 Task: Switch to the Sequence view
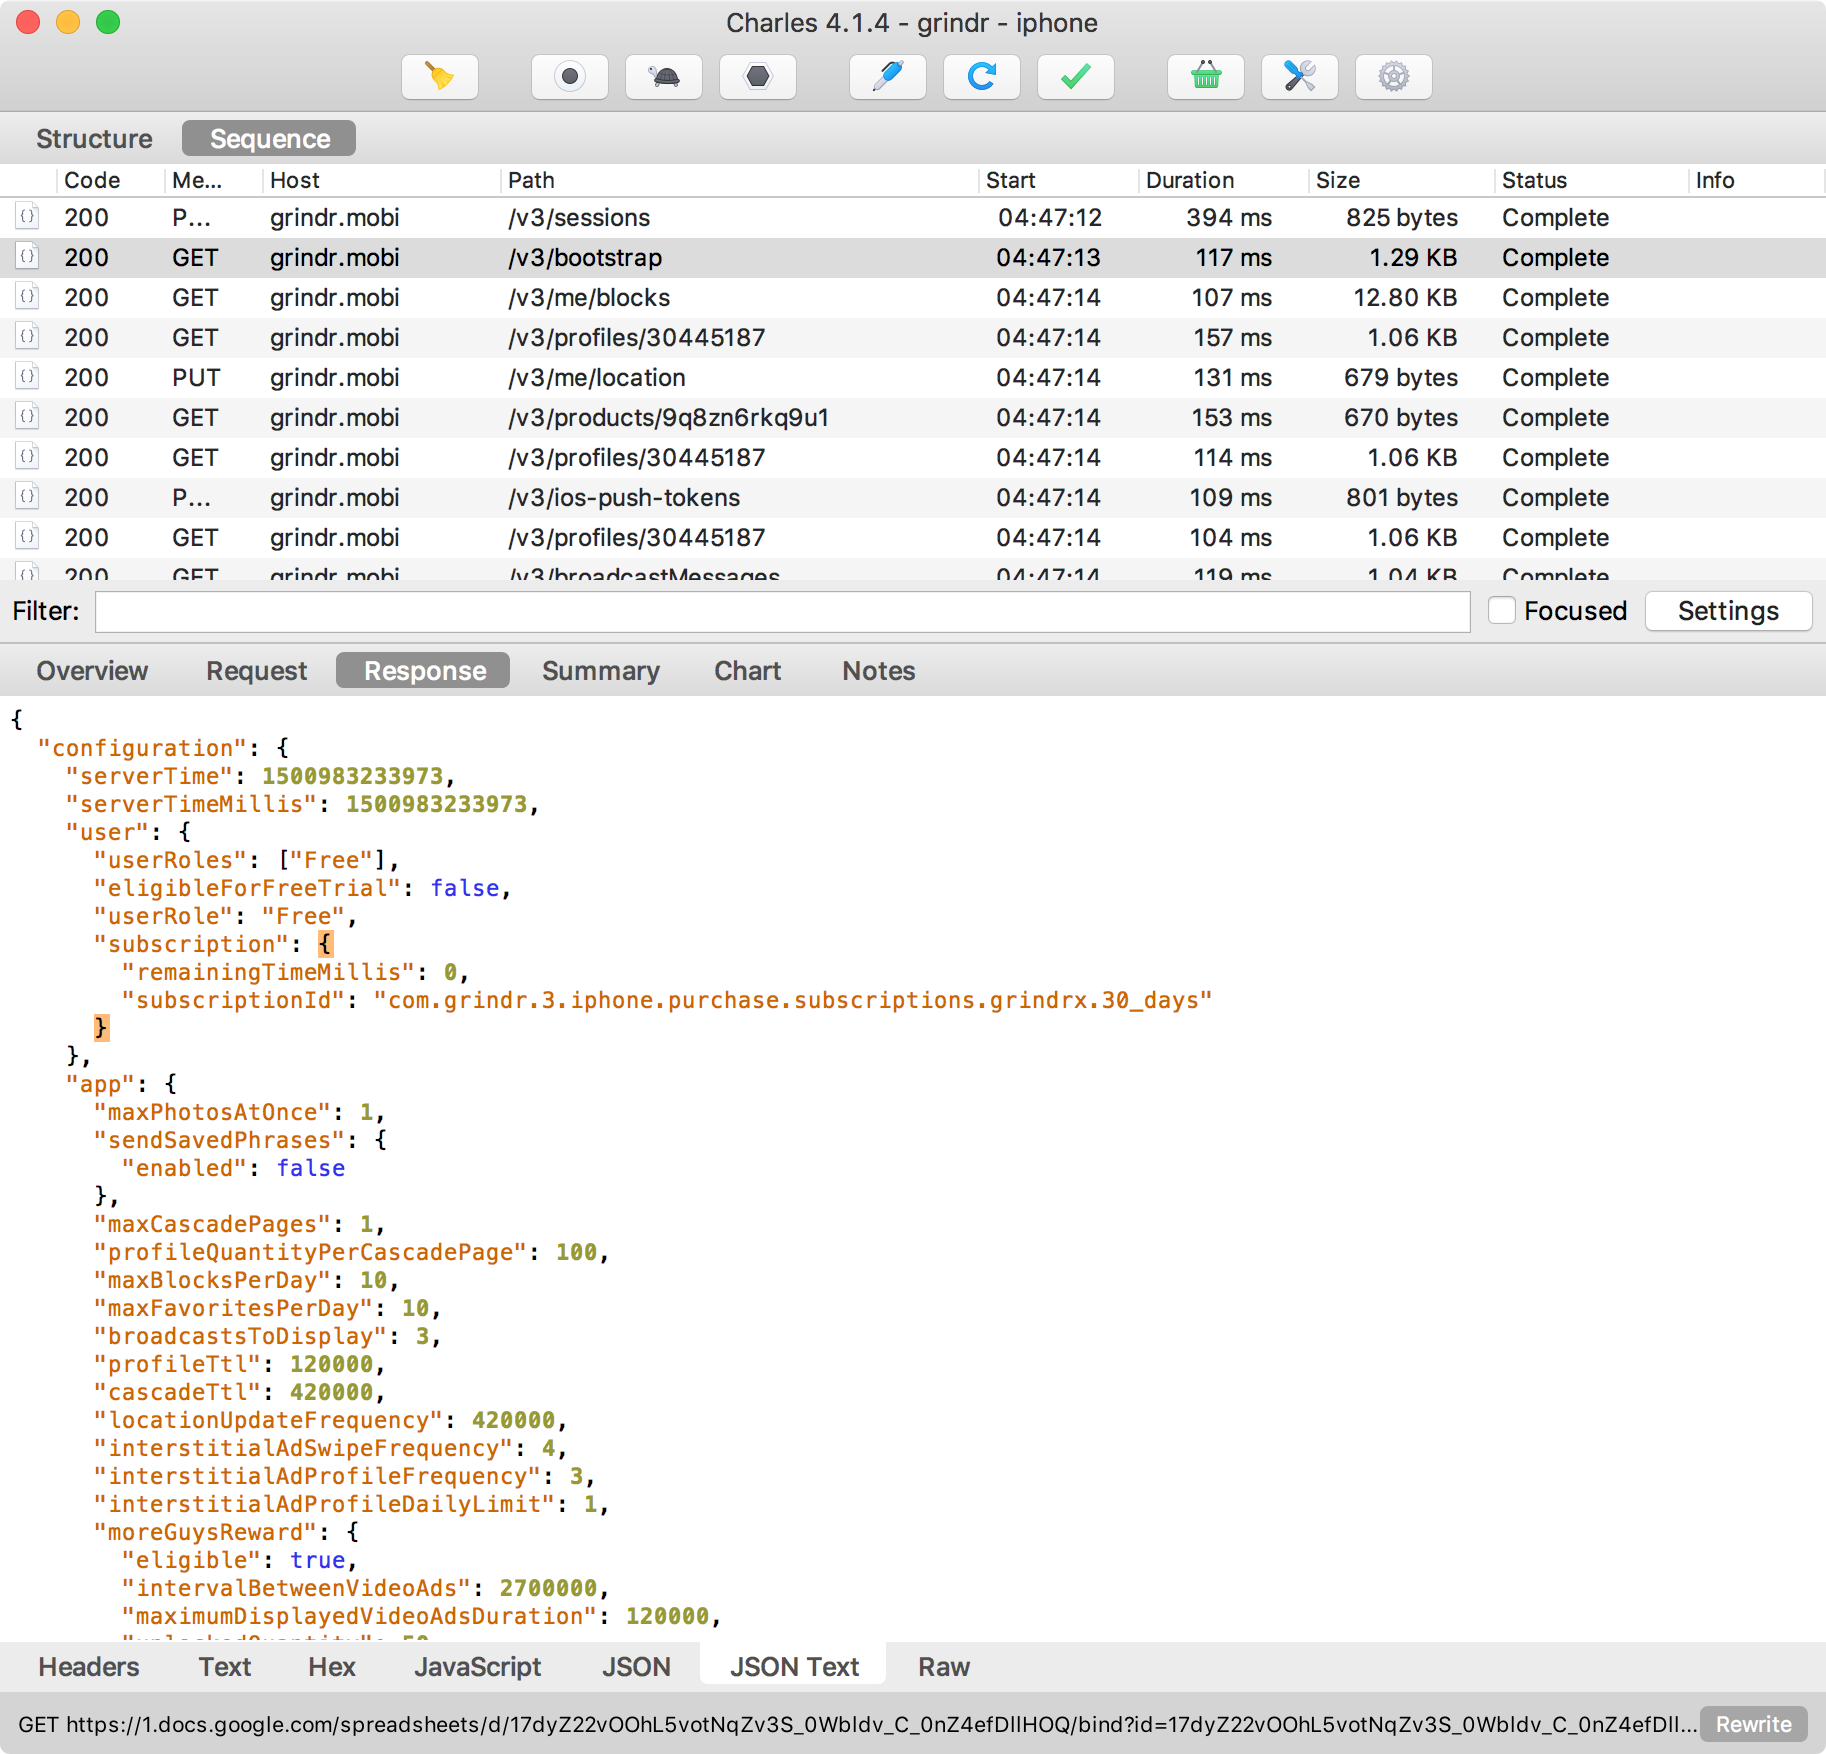[x=269, y=139]
